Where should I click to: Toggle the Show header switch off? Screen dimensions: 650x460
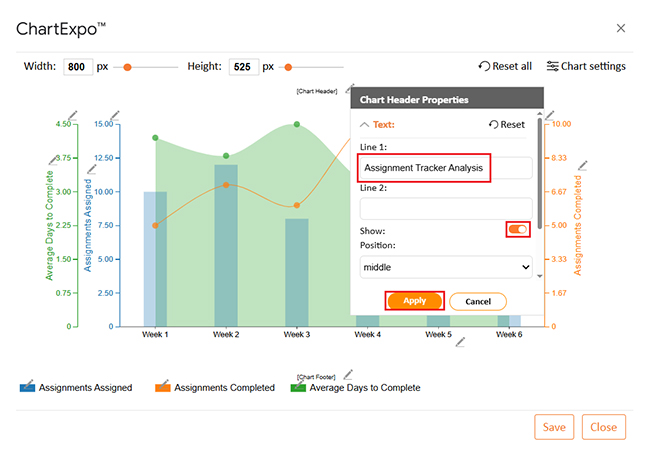(x=518, y=230)
